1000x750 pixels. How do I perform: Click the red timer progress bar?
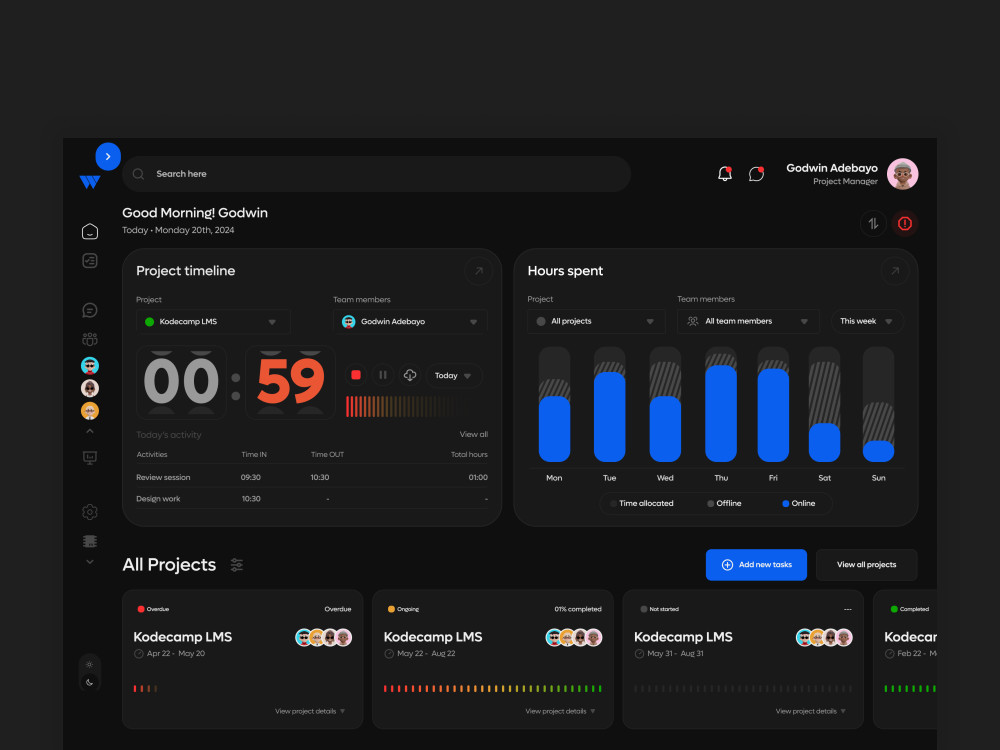(408, 406)
